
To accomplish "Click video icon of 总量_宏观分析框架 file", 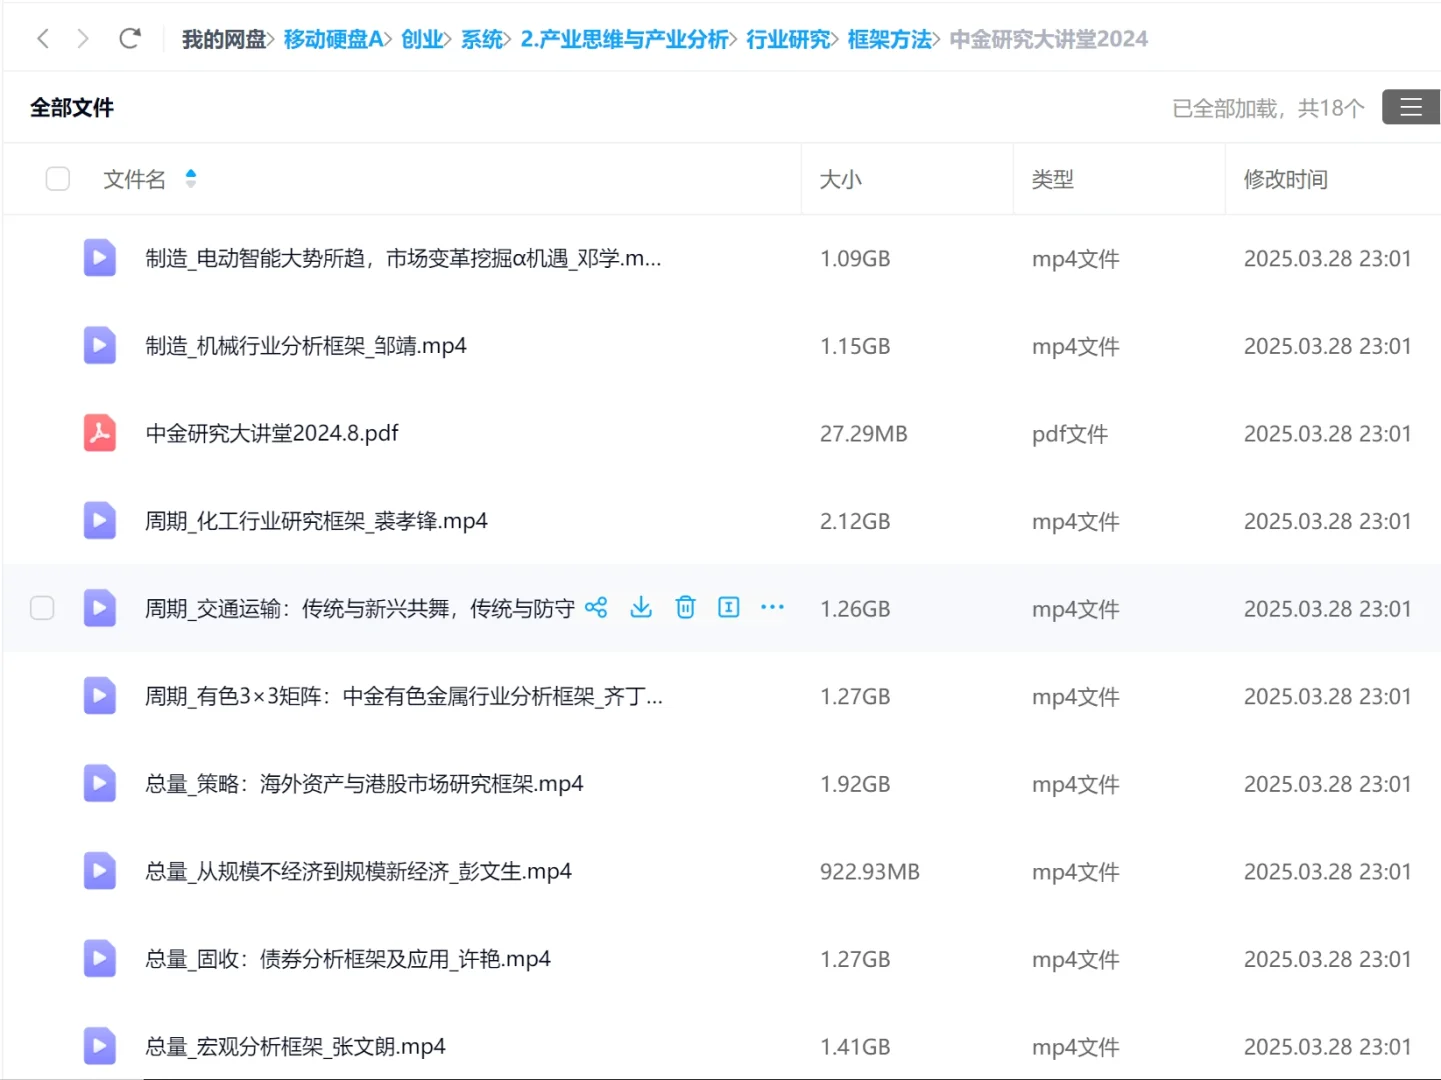I will (x=99, y=1046).
